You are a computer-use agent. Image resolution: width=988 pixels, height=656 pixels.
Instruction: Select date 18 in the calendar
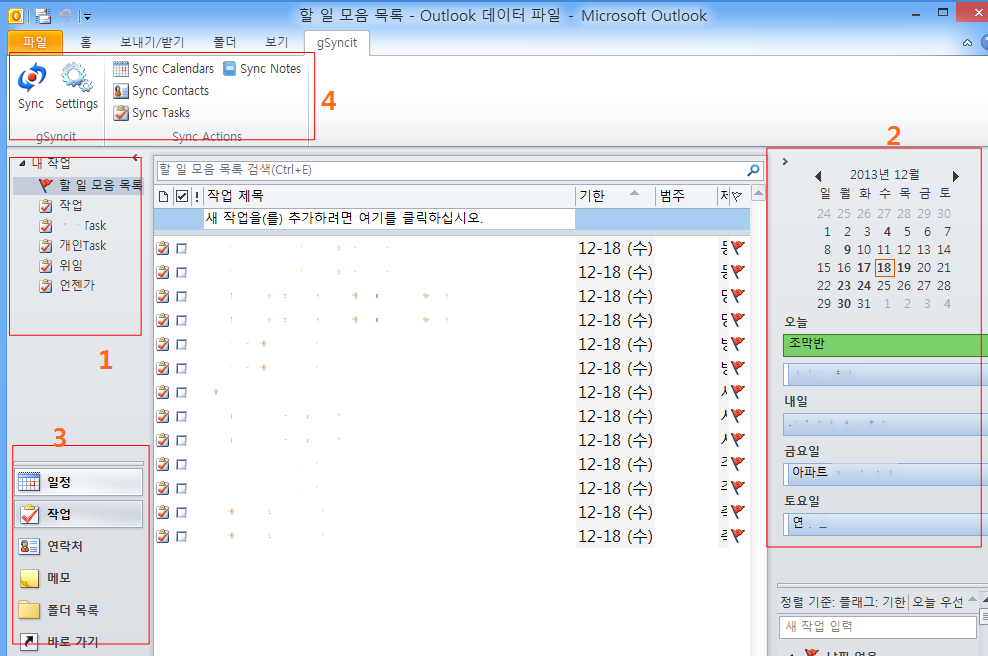pyautogui.click(x=884, y=268)
